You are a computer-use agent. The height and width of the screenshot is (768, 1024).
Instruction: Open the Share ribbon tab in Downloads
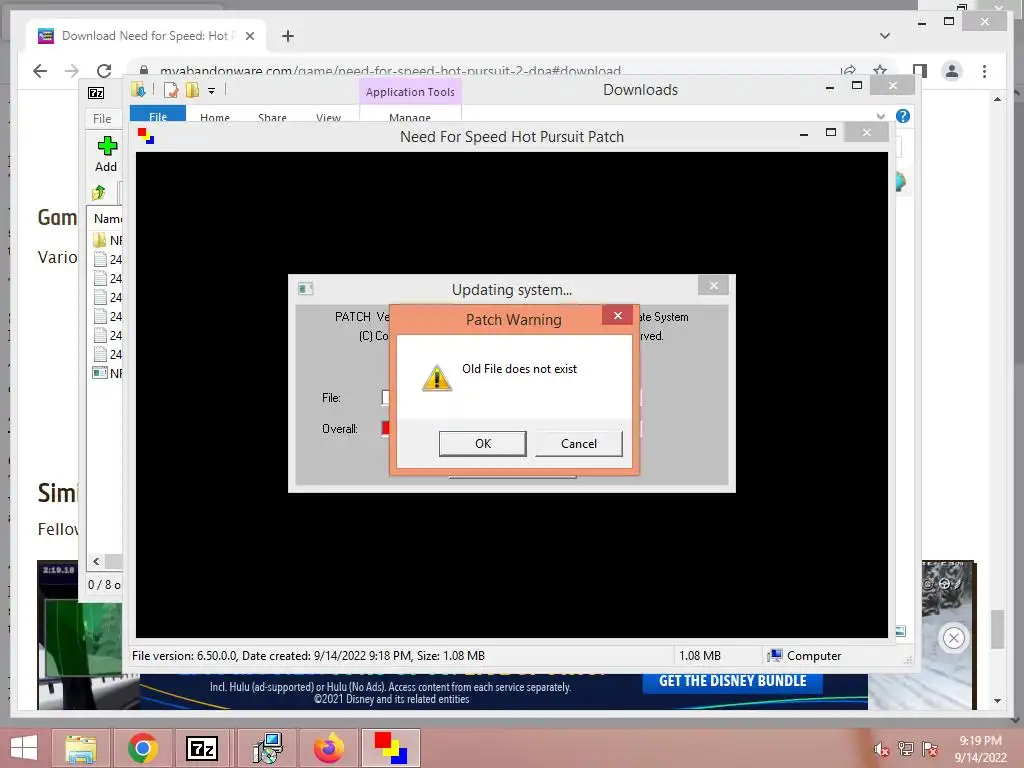(272, 118)
